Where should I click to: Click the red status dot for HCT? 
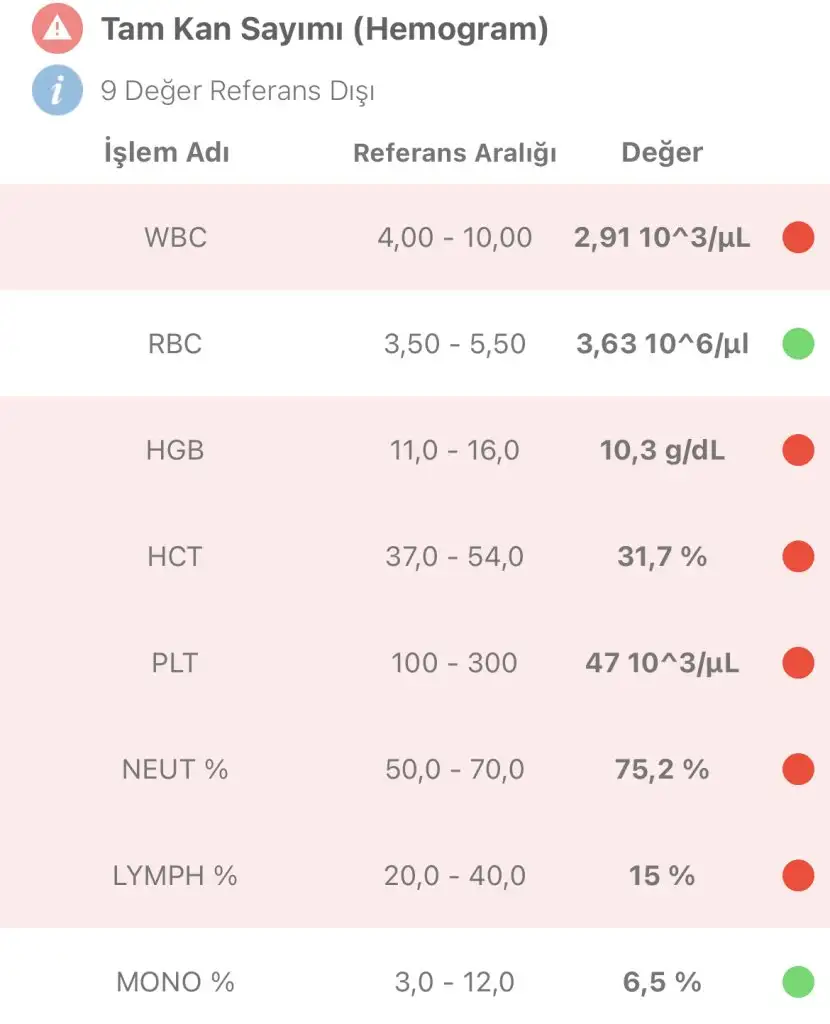pos(797,556)
